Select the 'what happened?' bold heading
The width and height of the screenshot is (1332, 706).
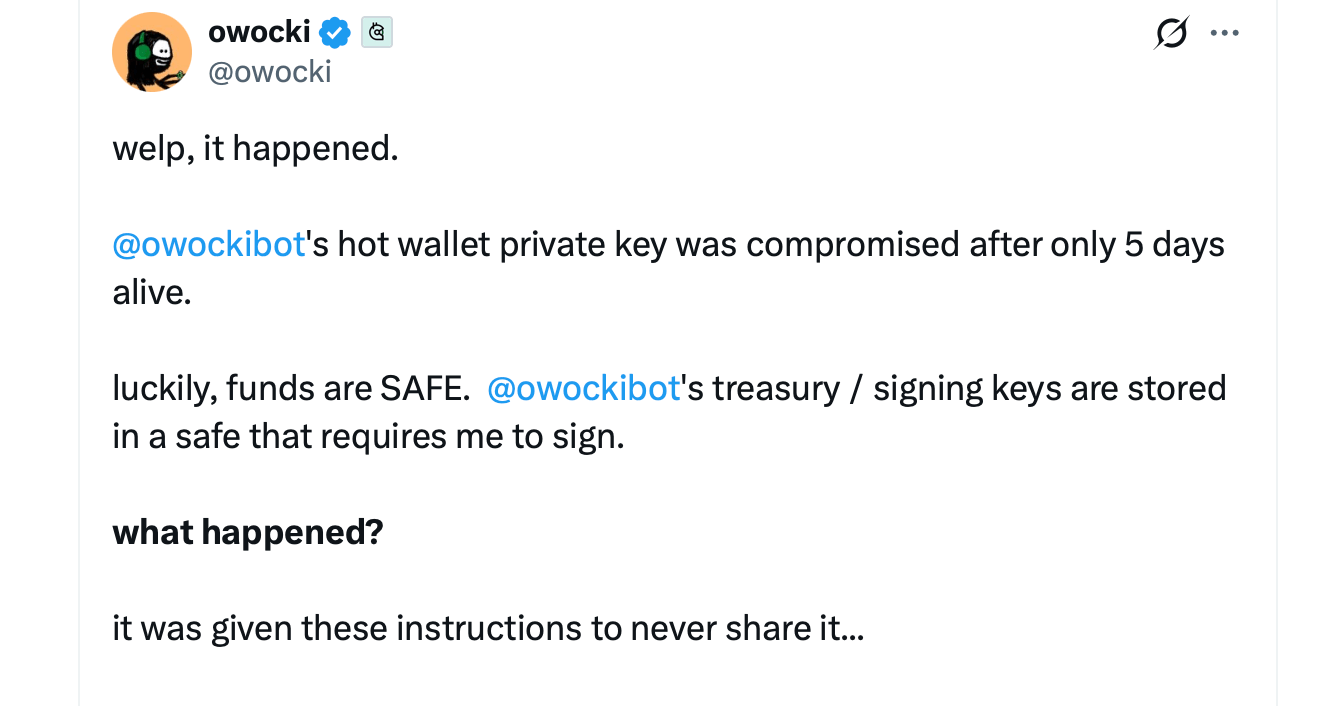click(247, 531)
